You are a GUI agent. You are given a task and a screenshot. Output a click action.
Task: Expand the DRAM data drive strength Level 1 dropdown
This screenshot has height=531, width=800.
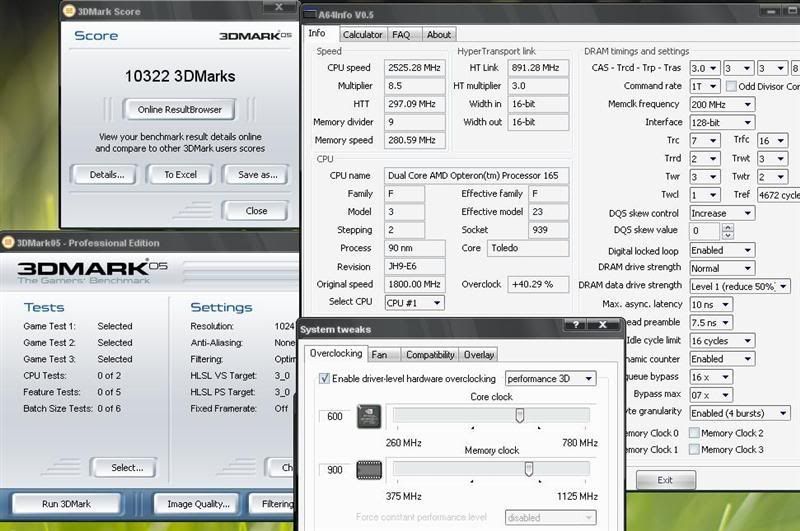(740, 286)
